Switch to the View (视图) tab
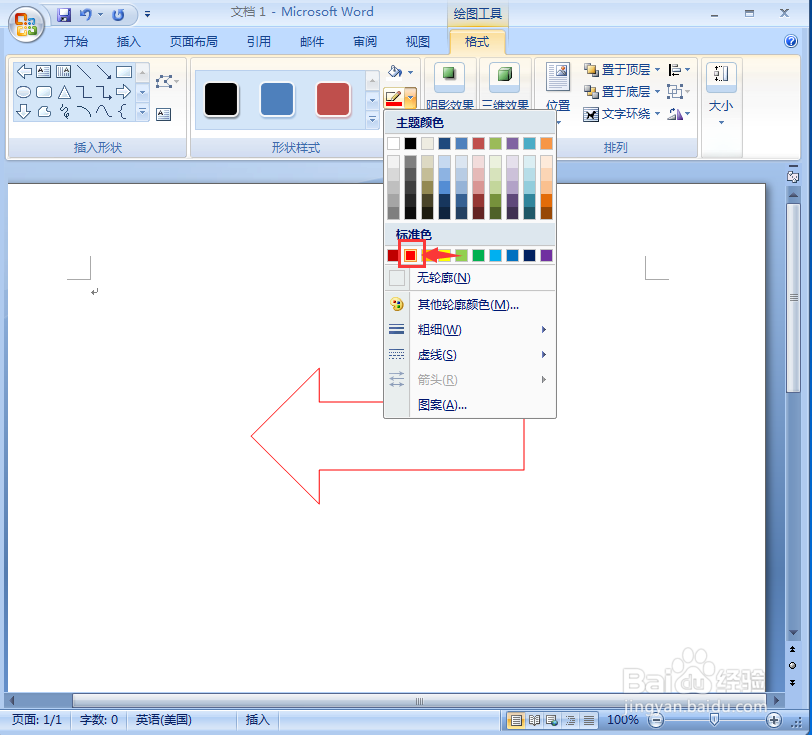812x735 pixels. (417, 41)
